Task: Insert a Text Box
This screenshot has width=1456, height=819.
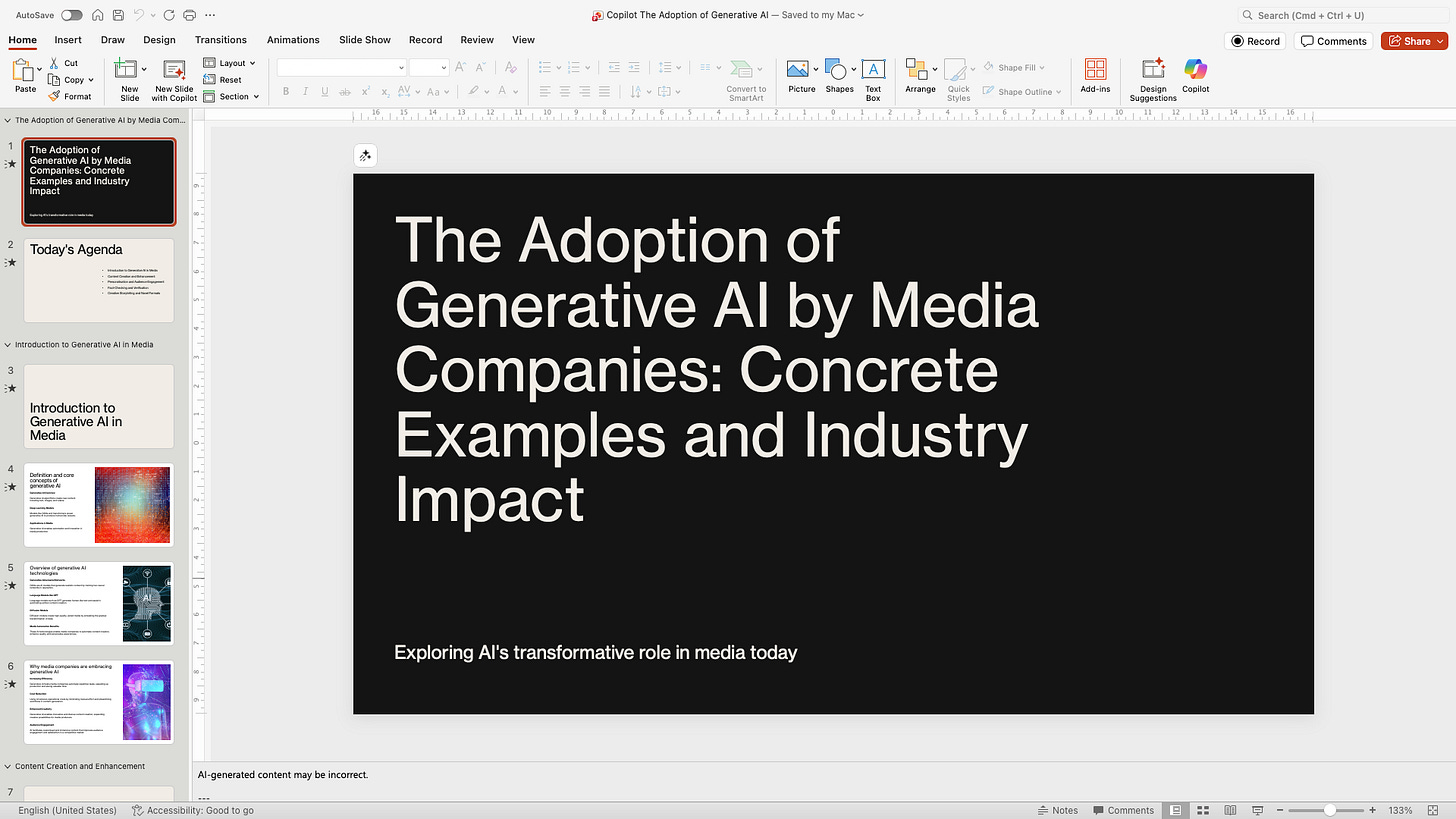Action: pyautogui.click(x=873, y=80)
